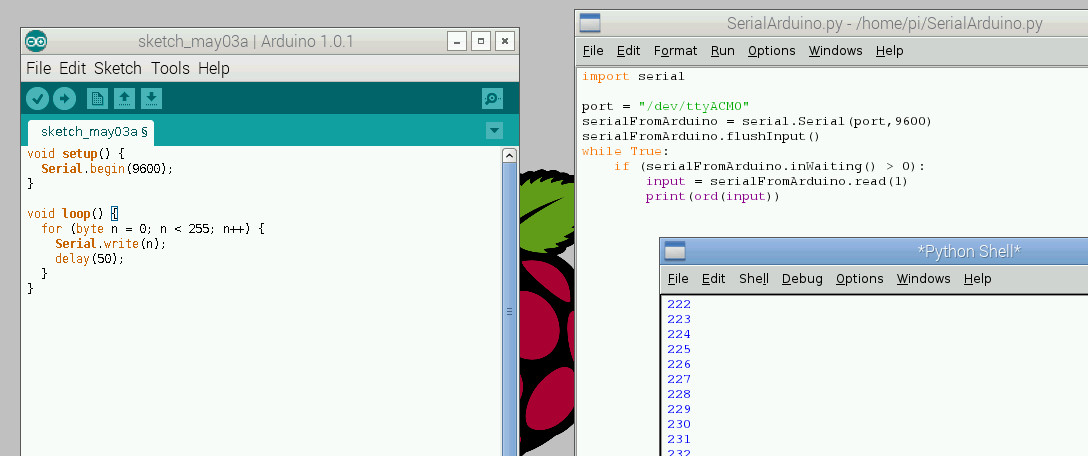
Task: Open Debug menu in Python Shell
Action: (x=802, y=278)
